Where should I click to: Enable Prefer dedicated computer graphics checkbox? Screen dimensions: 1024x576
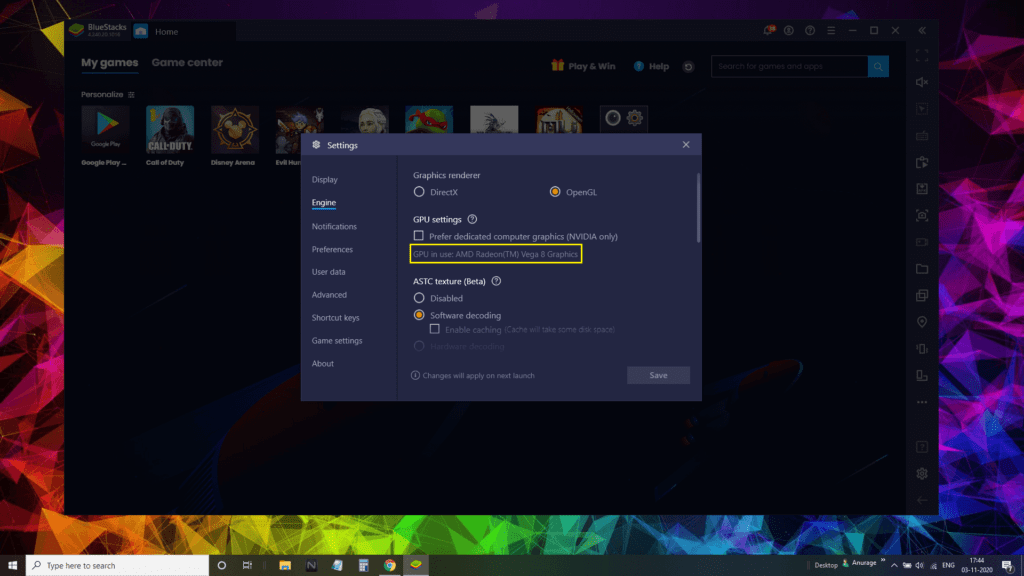click(x=419, y=236)
